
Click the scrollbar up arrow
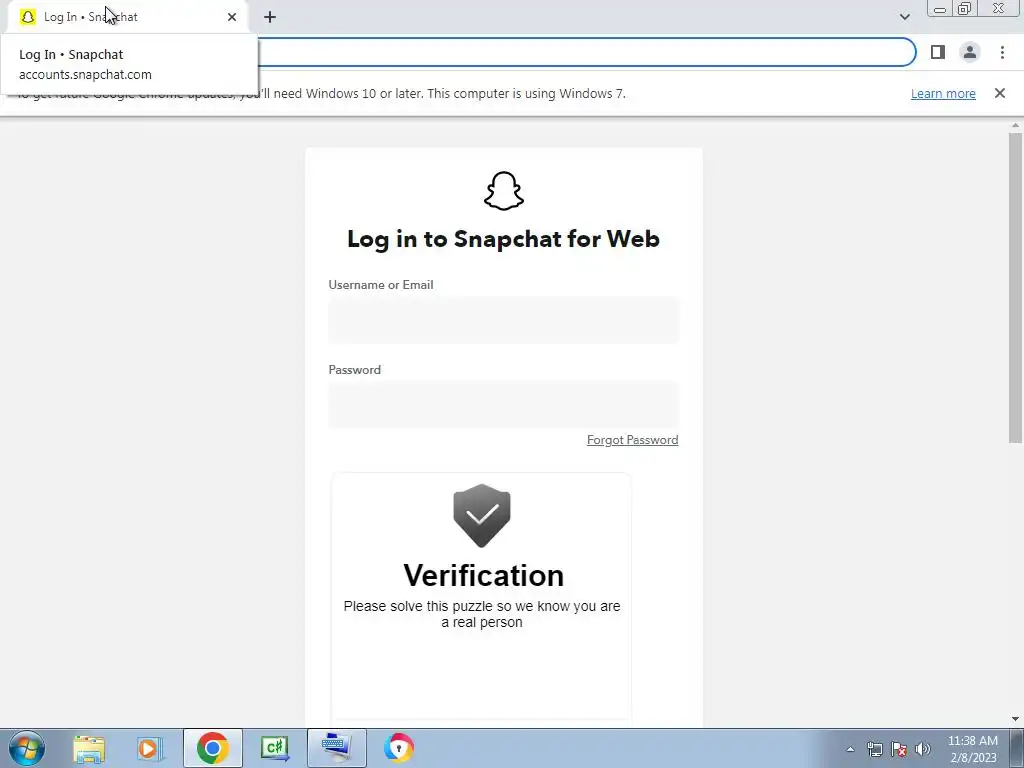coord(1015,125)
